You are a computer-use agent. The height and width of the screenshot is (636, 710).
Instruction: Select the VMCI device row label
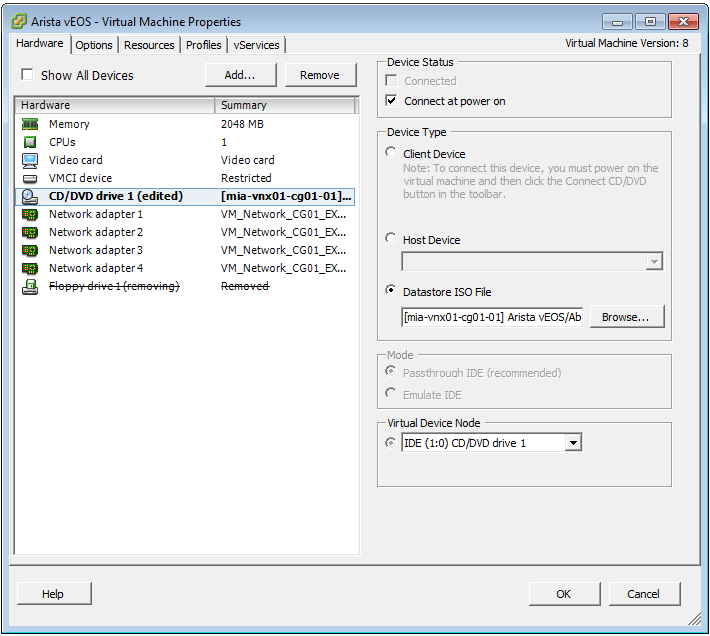(81, 178)
